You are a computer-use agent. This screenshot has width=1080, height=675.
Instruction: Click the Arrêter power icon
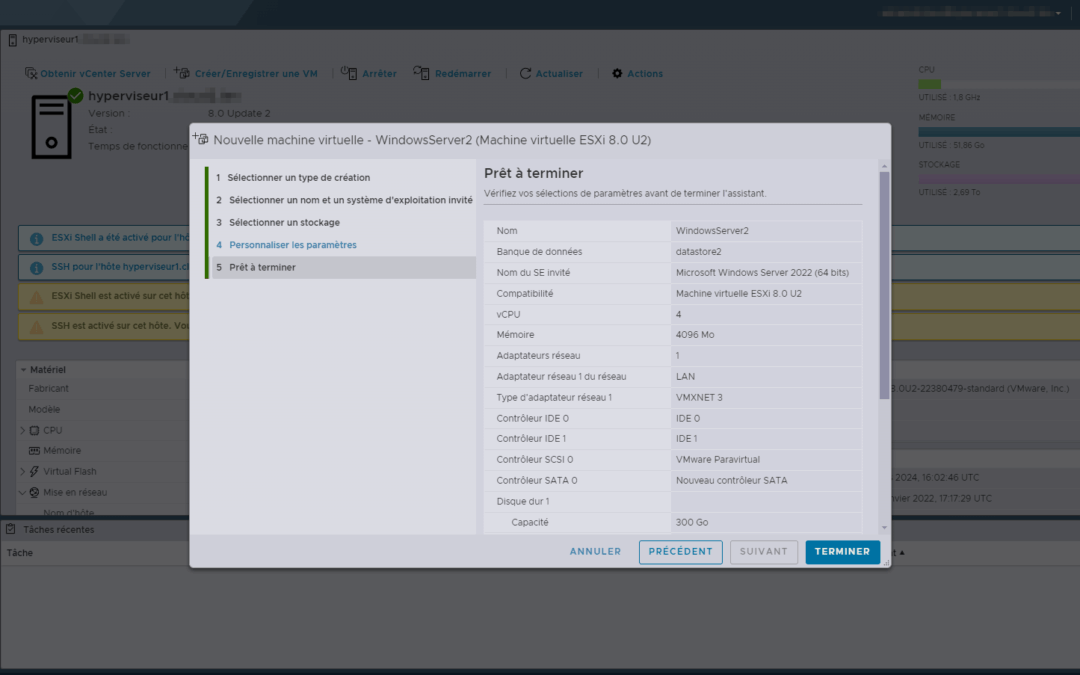pyautogui.click(x=349, y=72)
